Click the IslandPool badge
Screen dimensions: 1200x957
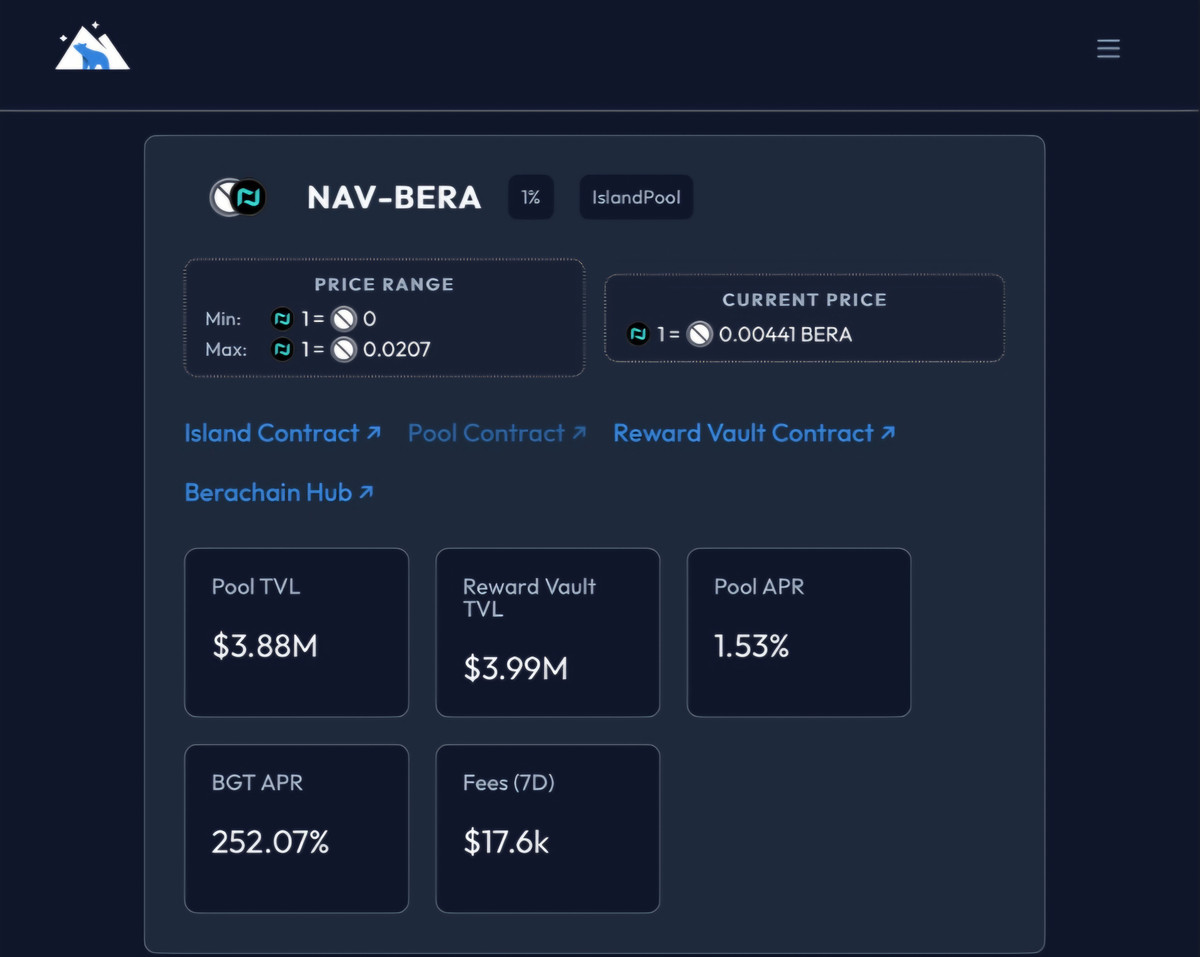636,198
